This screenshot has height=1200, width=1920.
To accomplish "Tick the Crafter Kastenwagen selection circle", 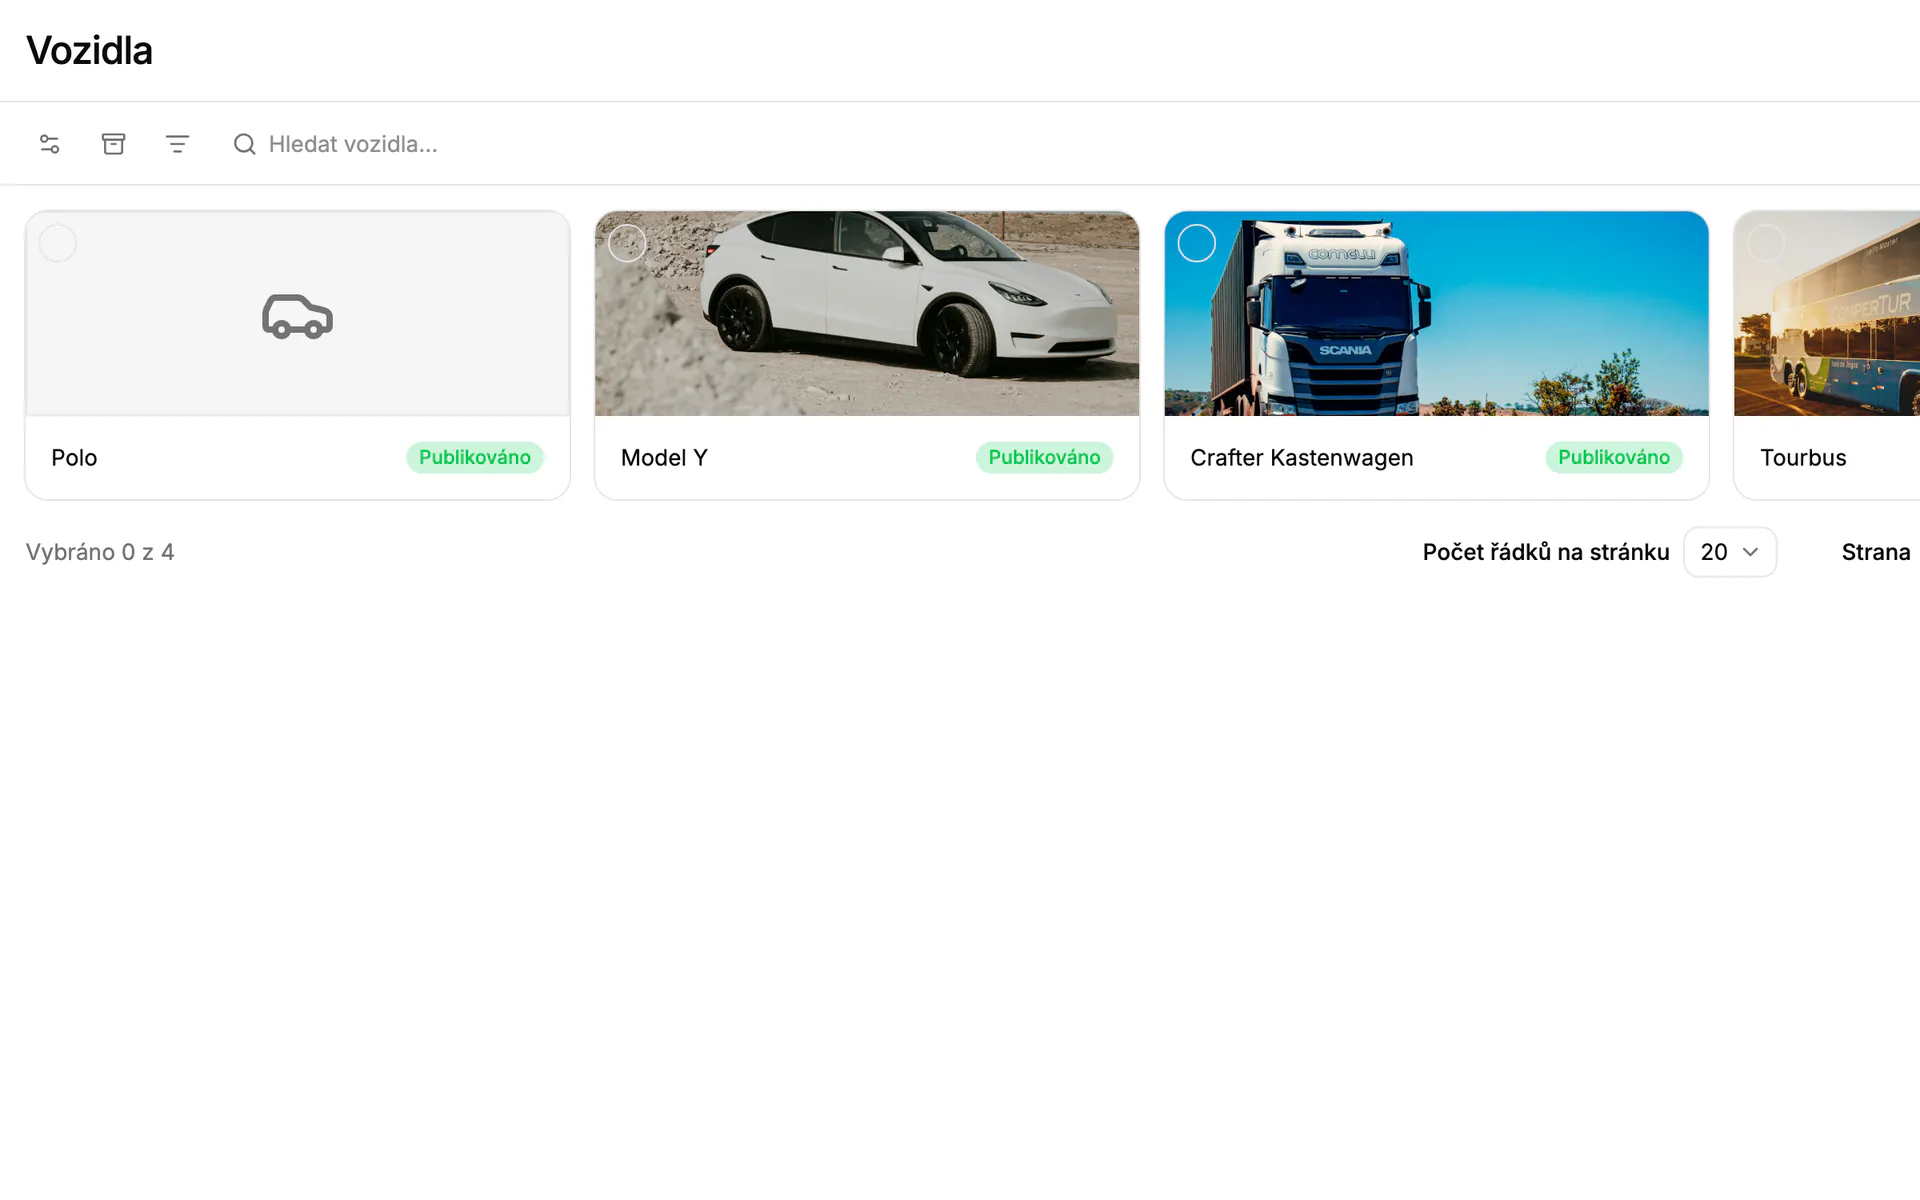I will coord(1197,243).
